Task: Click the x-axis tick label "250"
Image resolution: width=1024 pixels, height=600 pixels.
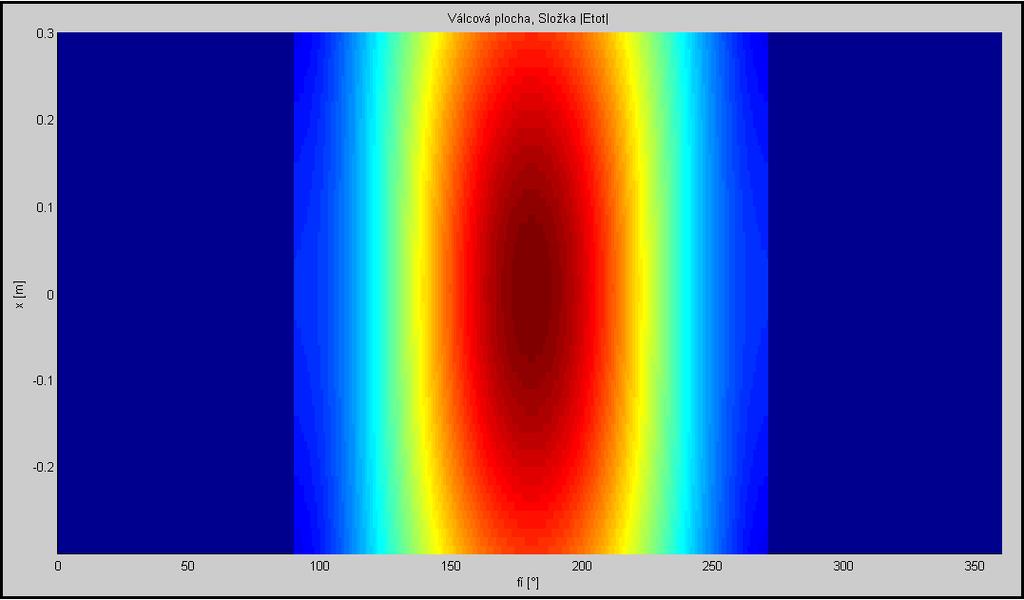Action: tap(713, 567)
